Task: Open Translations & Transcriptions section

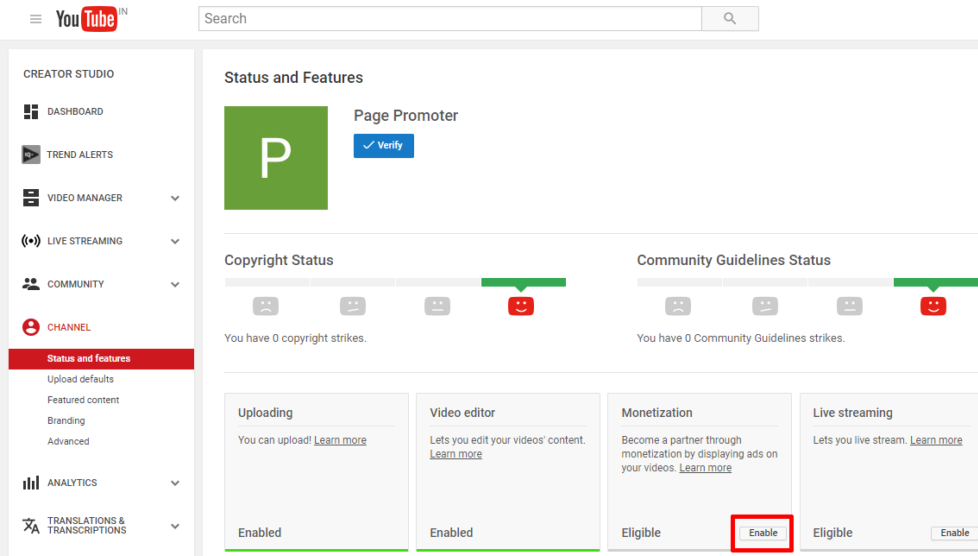Action: tap(87, 525)
